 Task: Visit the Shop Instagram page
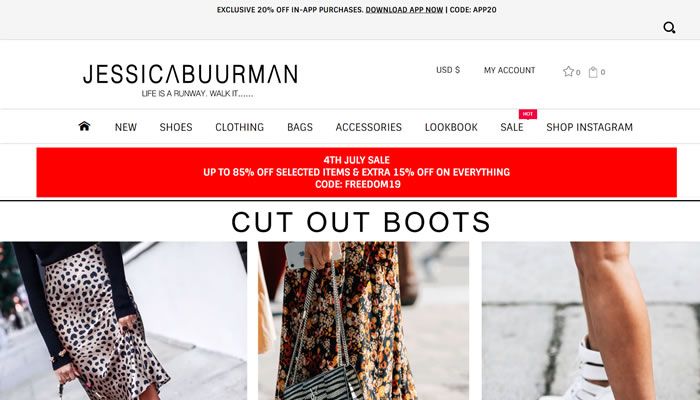[589, 127]
